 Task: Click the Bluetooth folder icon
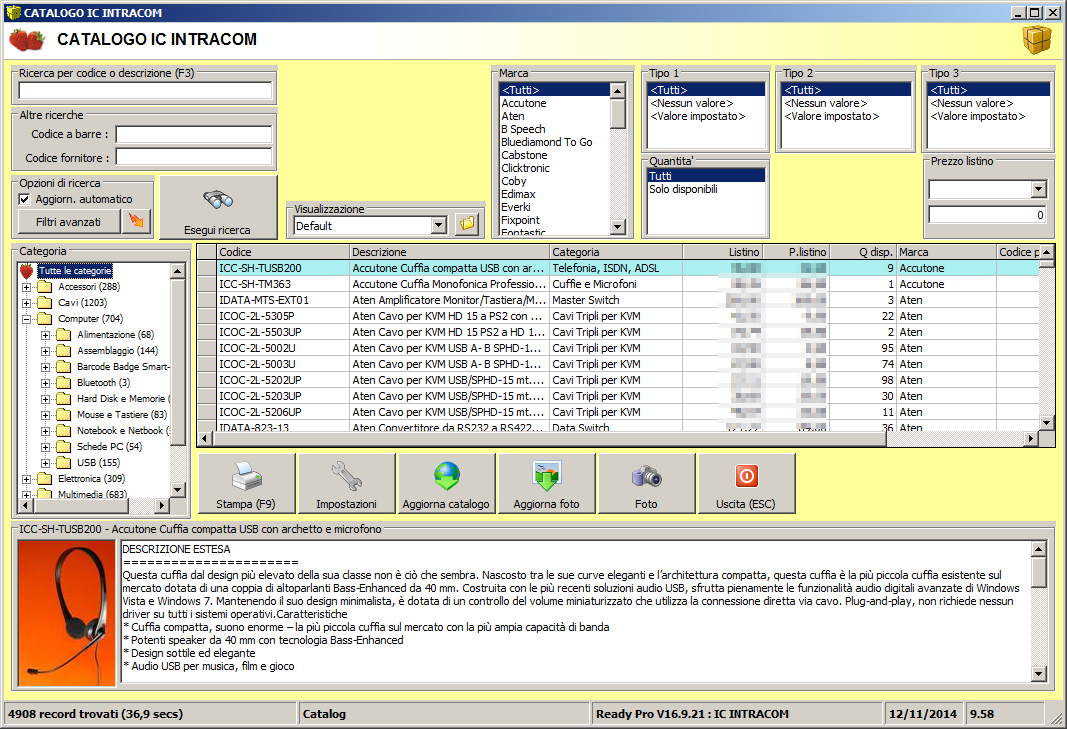pyautogui.click(x=64, y=383)
